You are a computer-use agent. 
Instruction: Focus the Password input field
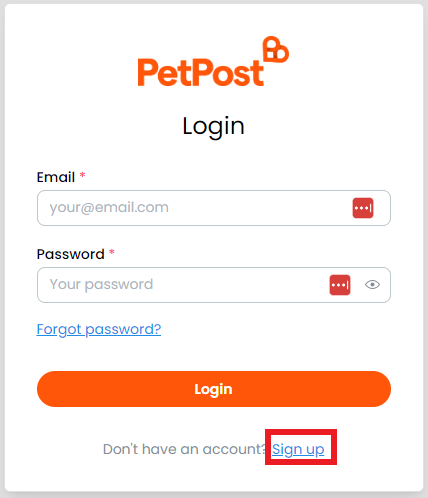tap(214, 285)
